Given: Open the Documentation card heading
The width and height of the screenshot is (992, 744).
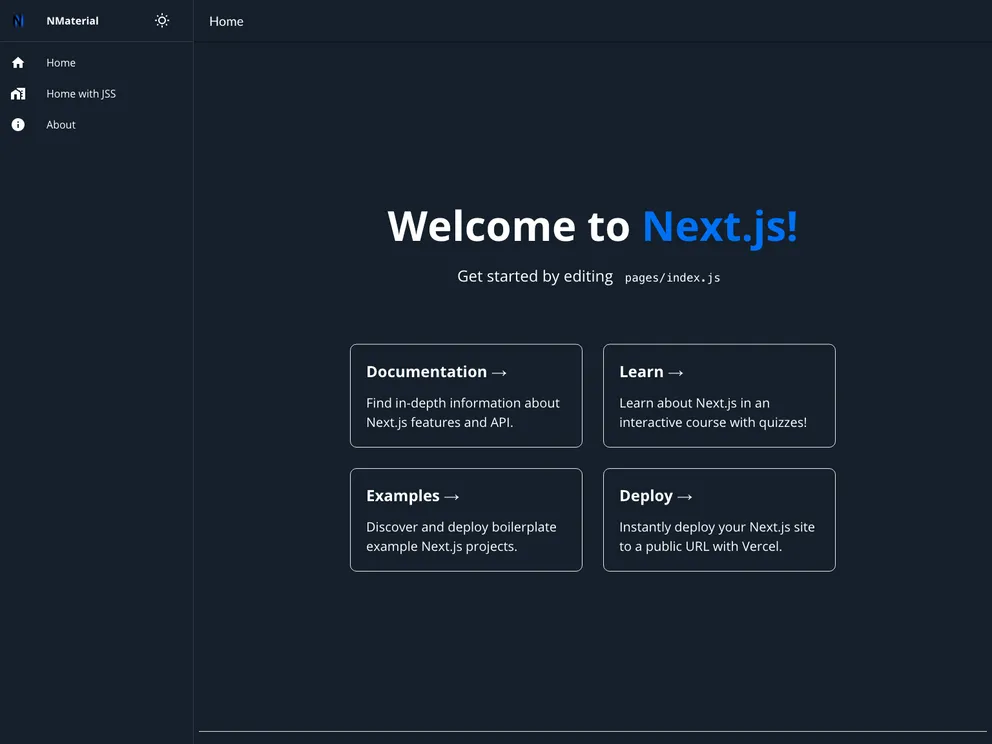Looking at the screenshot, I should 426,372.
